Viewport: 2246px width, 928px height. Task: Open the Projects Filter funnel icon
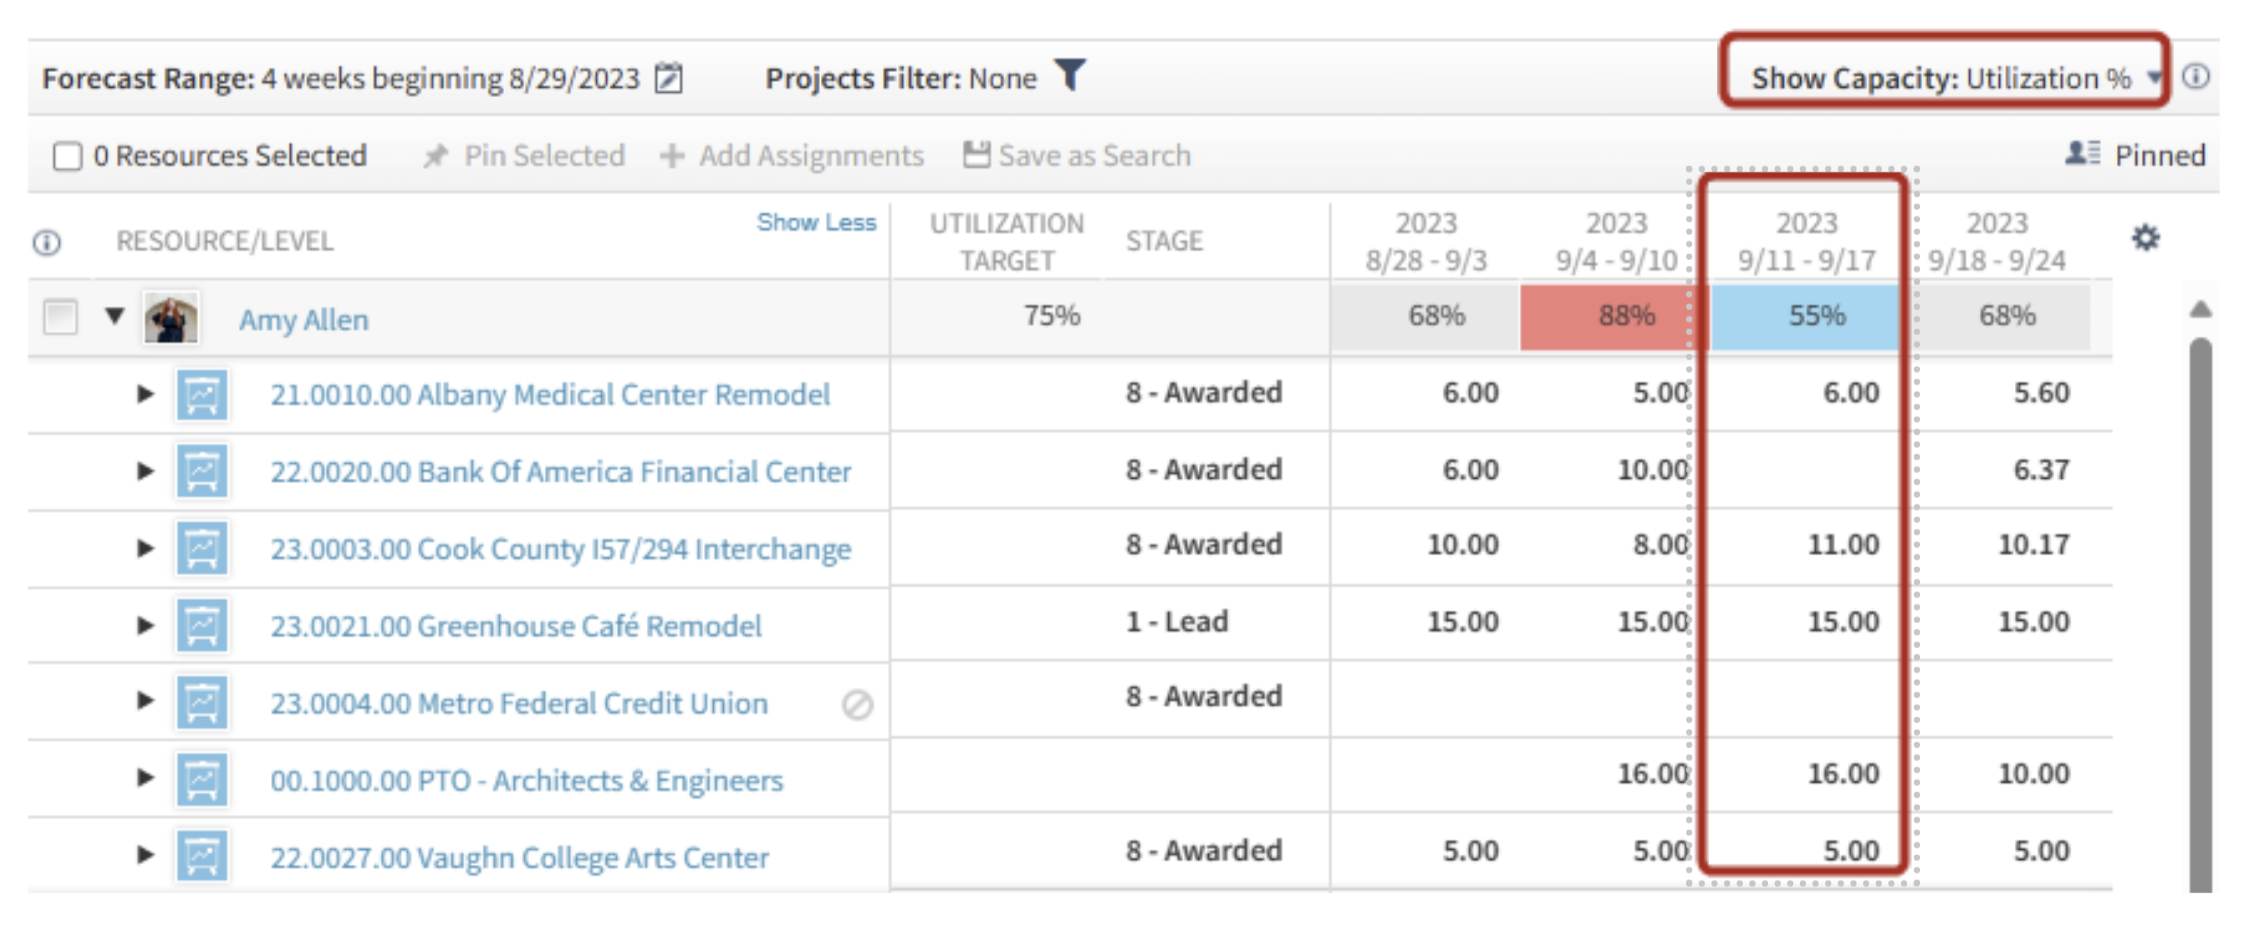click(1069, 77)
